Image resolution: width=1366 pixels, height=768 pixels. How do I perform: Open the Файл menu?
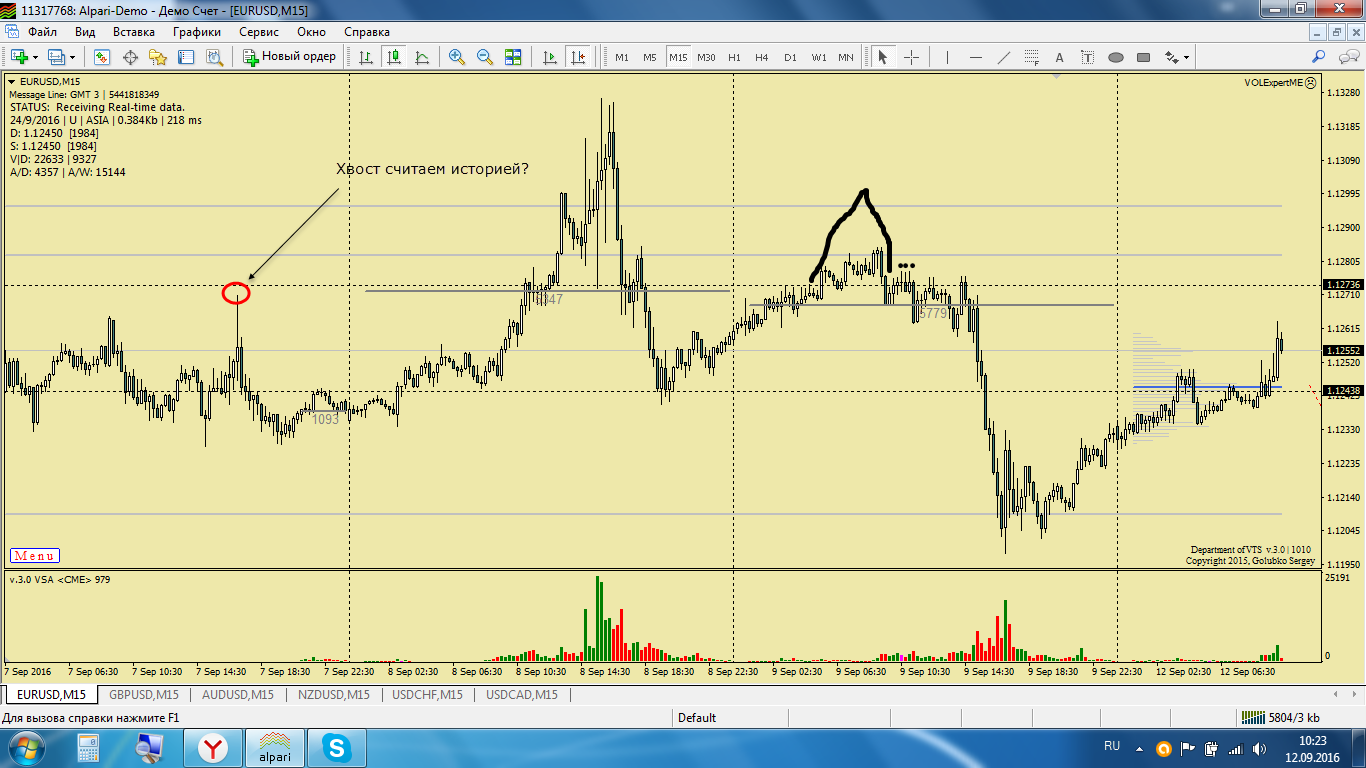(43, 31)
